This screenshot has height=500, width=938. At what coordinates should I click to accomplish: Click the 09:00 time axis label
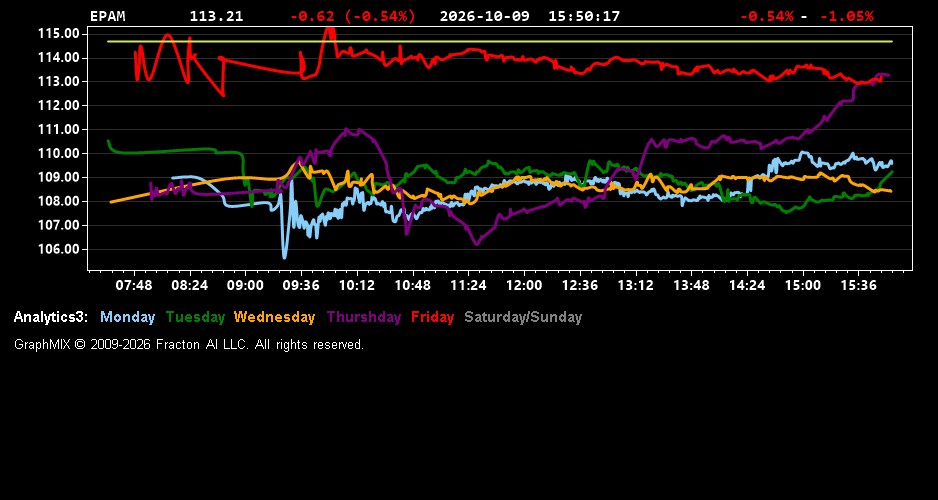pos(245,285)
